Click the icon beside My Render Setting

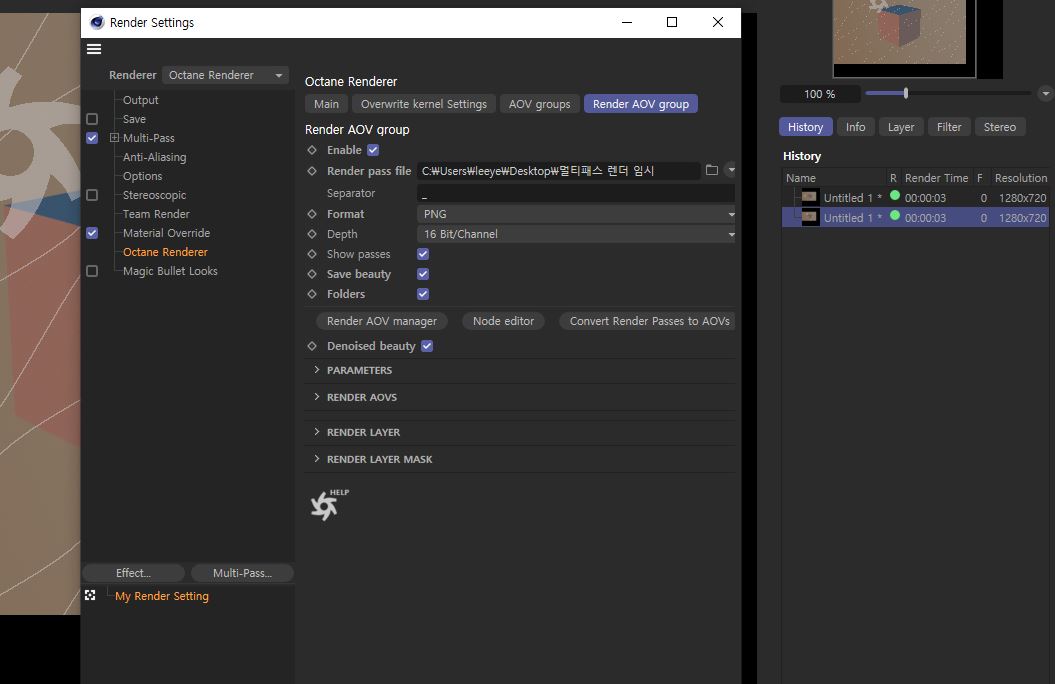point(90,595)
